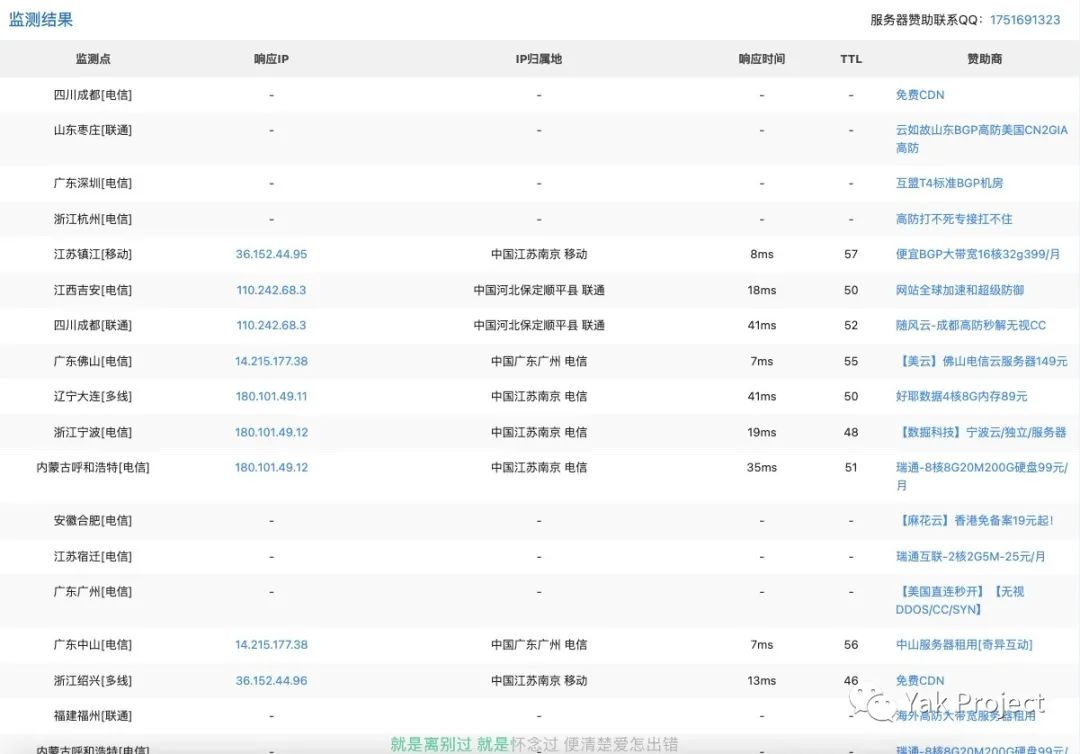Click the 8ms response time value
Viewport: 1080px width, 754px height.
(x=762, y=254)
